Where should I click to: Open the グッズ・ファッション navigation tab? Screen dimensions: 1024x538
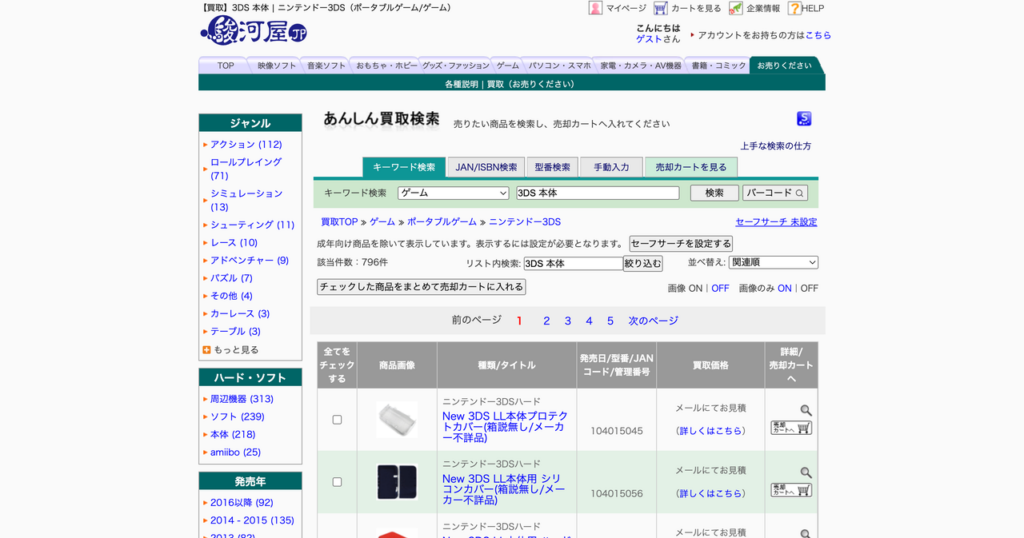tap(455, 65)
